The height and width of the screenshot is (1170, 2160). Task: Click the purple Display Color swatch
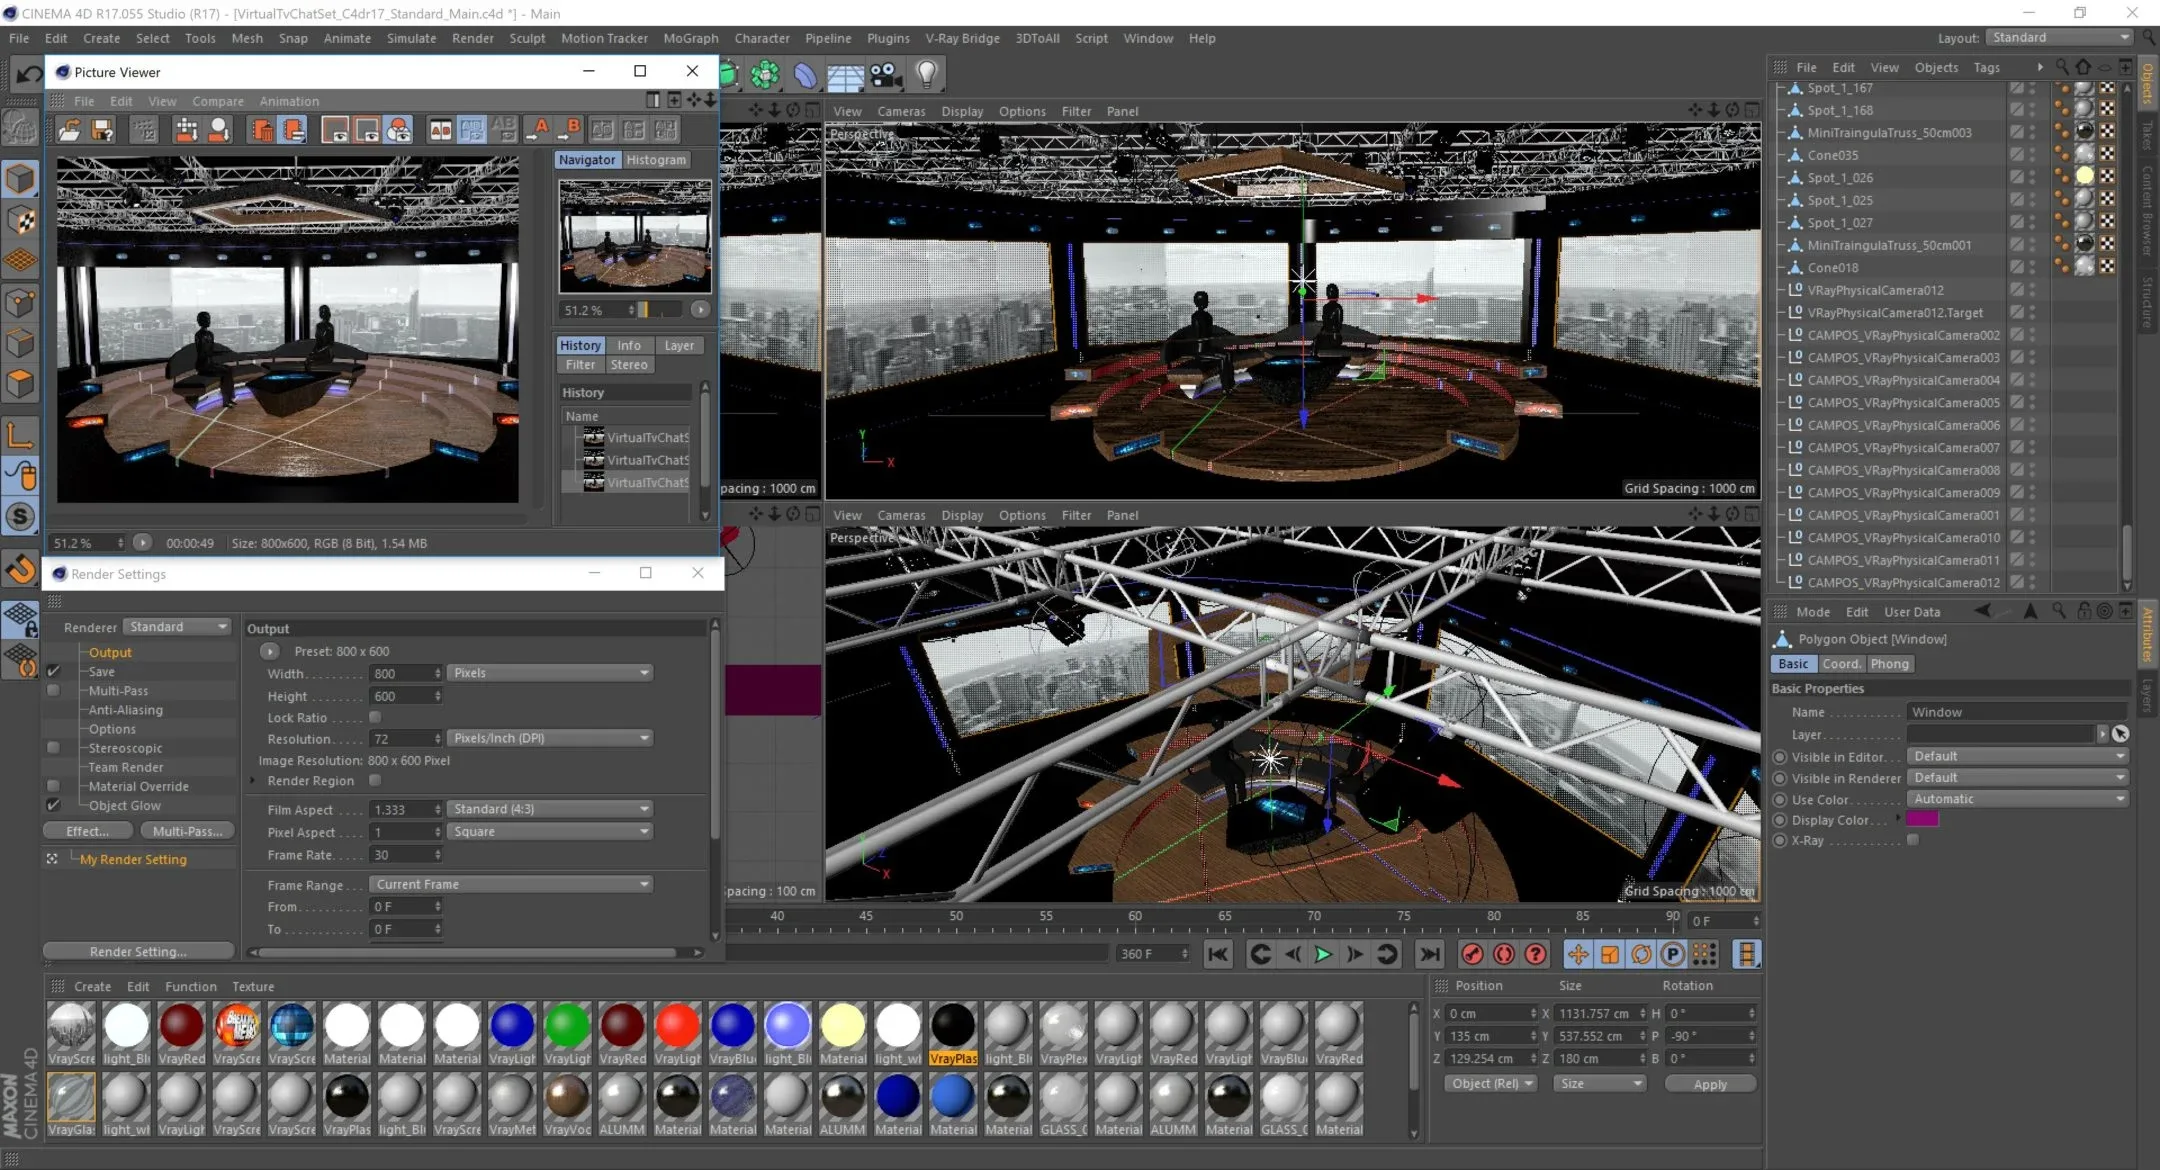tap(1922, 819)
